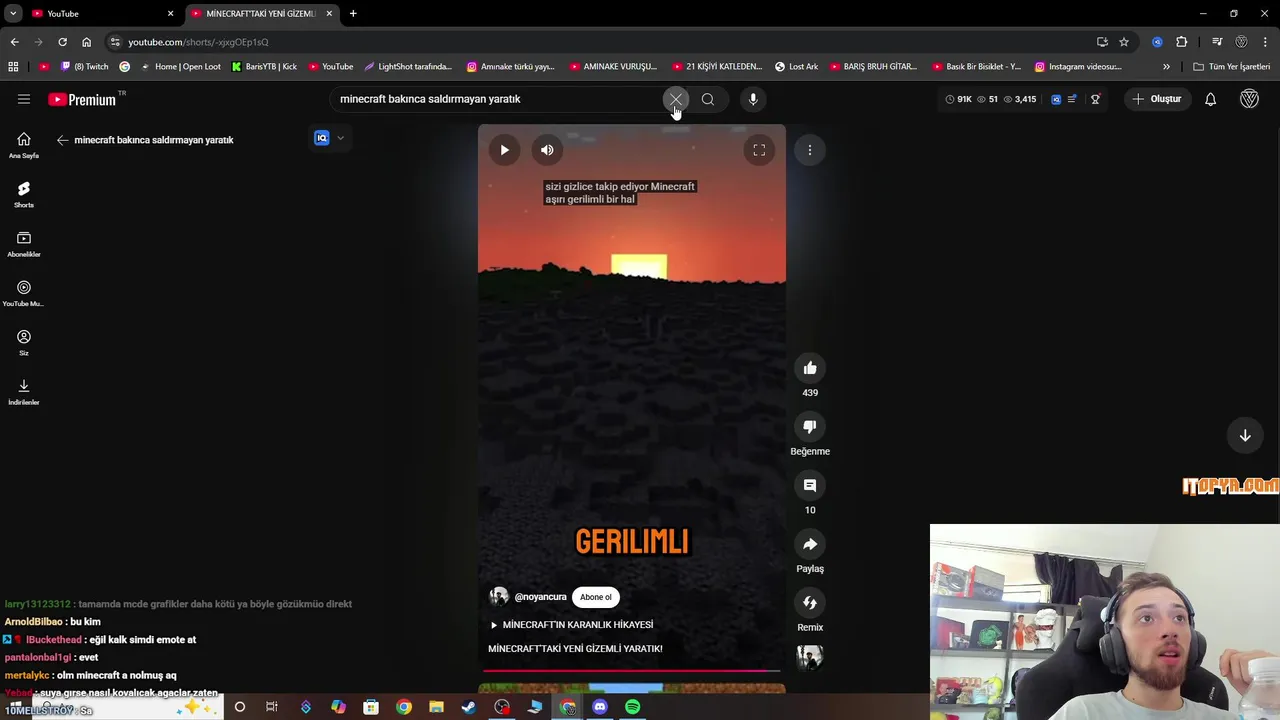1280x720 pixels.
Task: Go back from search results arrow
Action: click(x=62, y=140)
